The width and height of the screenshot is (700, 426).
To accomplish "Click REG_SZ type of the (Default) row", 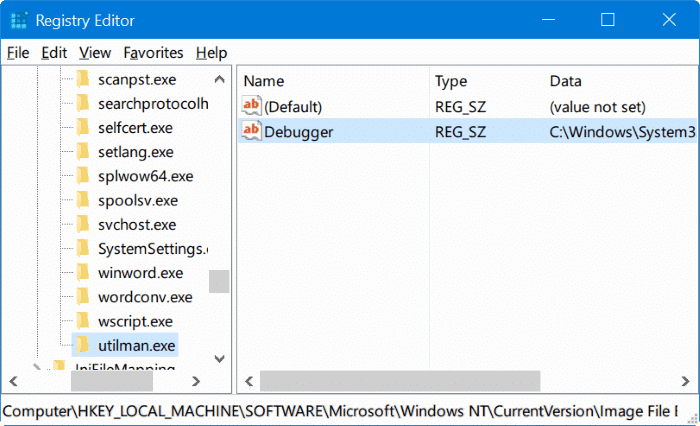I will coord(460,107).
